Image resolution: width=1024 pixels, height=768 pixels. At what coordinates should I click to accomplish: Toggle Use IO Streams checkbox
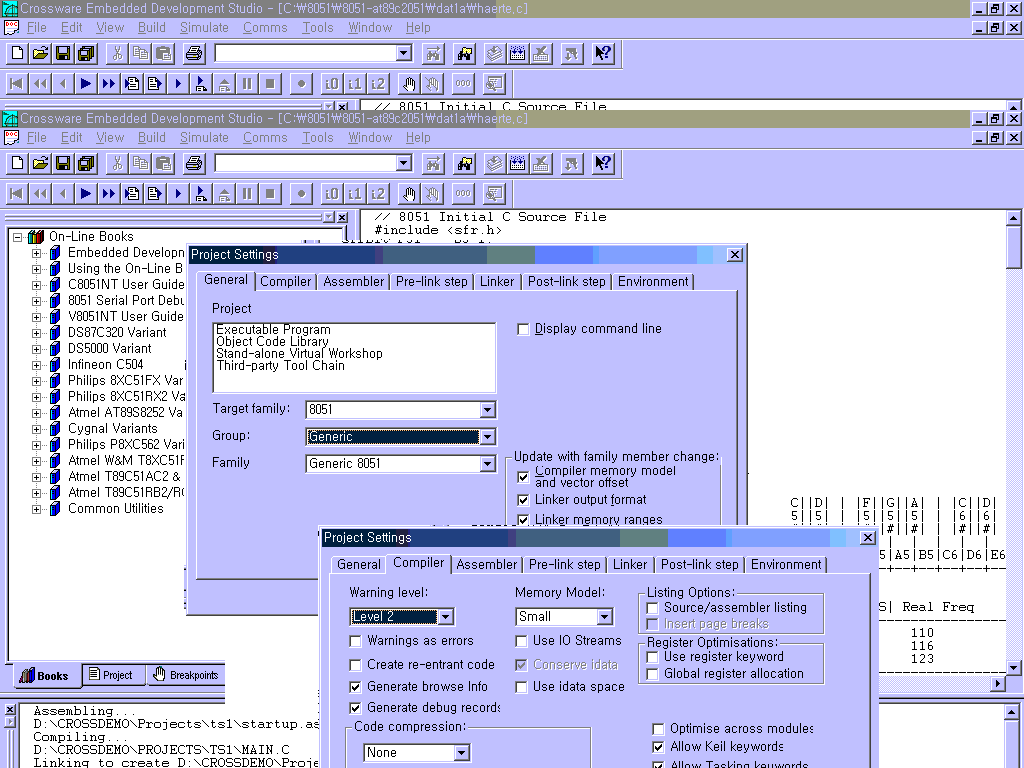pyautogui.click(x=522, y=641)
